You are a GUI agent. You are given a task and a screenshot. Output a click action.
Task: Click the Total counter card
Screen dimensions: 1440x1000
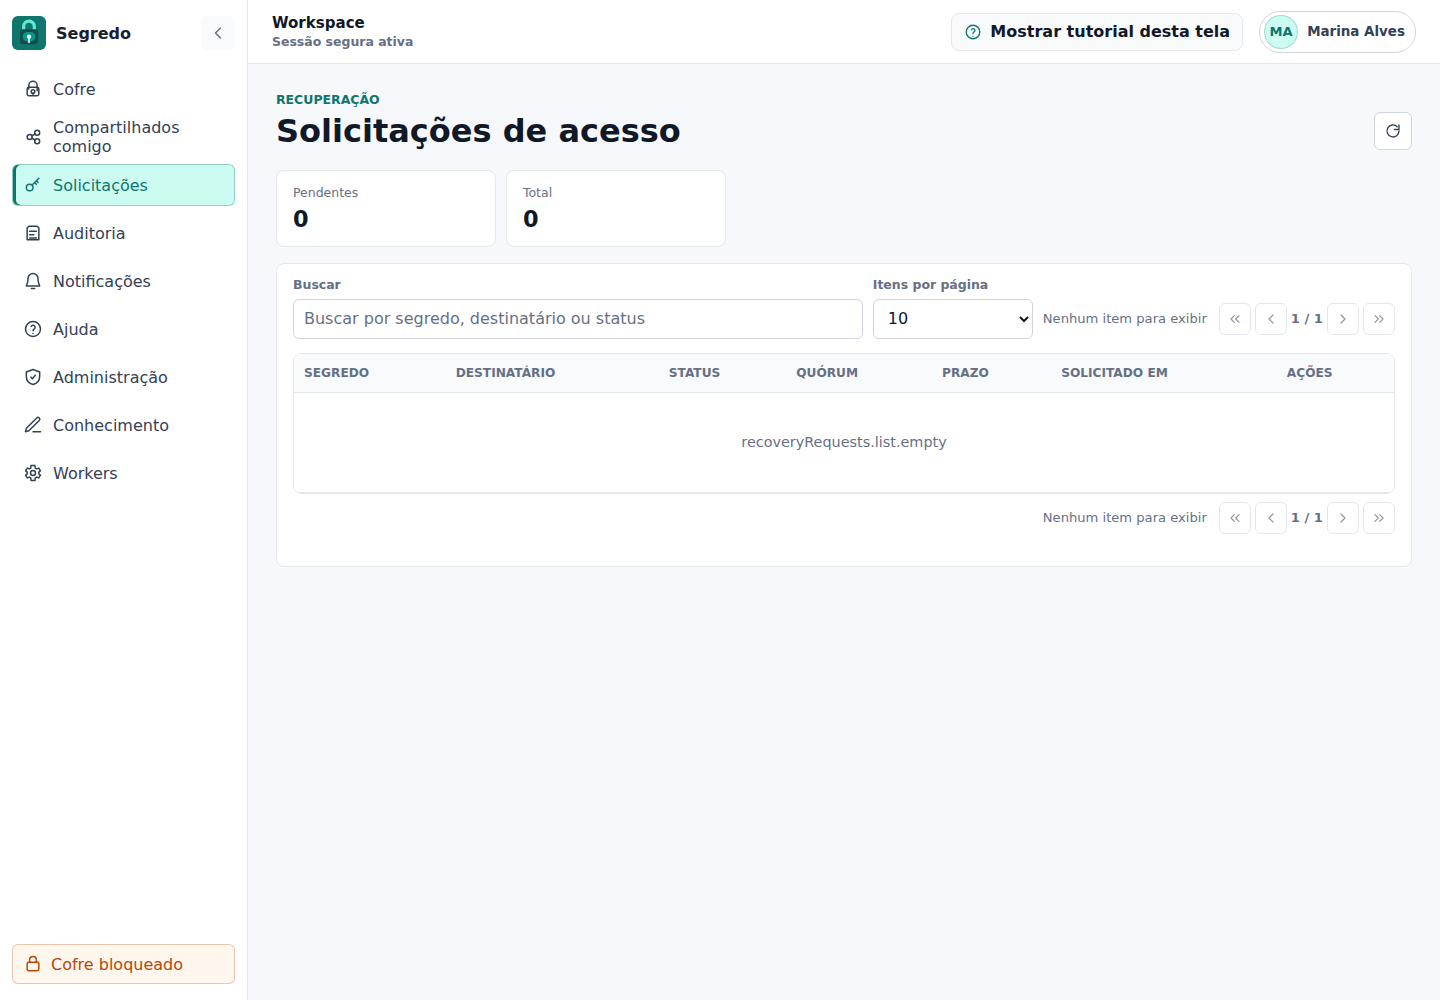click(616, 208)
